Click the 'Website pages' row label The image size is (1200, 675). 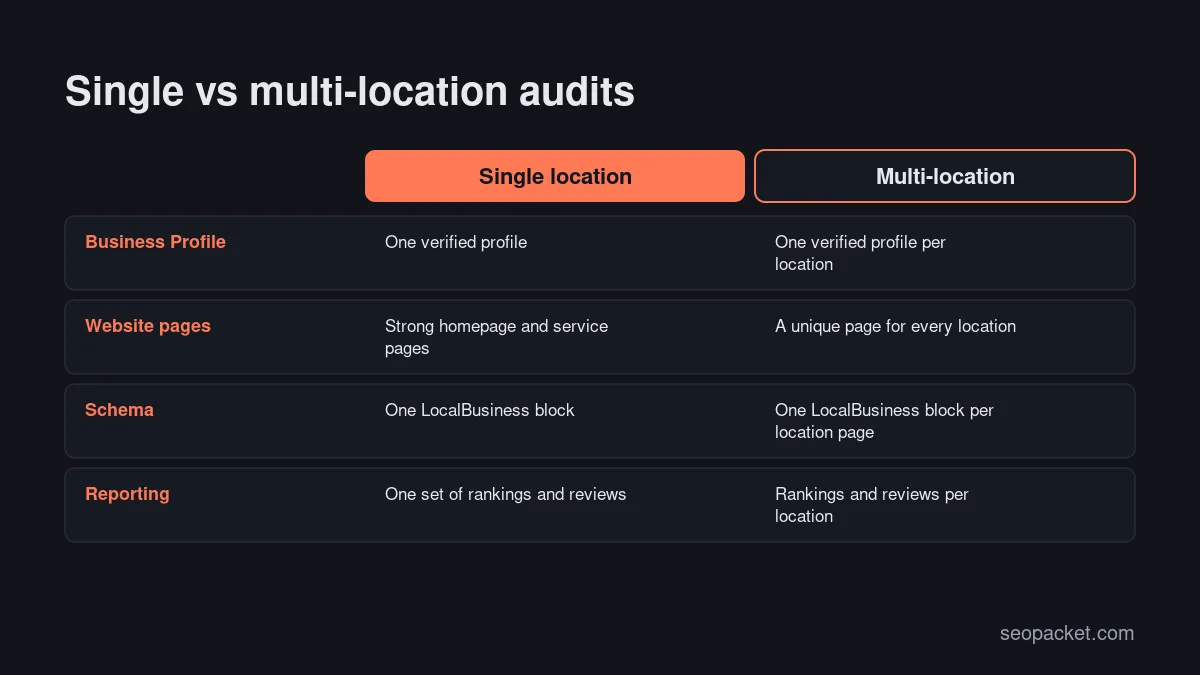click(148, 326)
